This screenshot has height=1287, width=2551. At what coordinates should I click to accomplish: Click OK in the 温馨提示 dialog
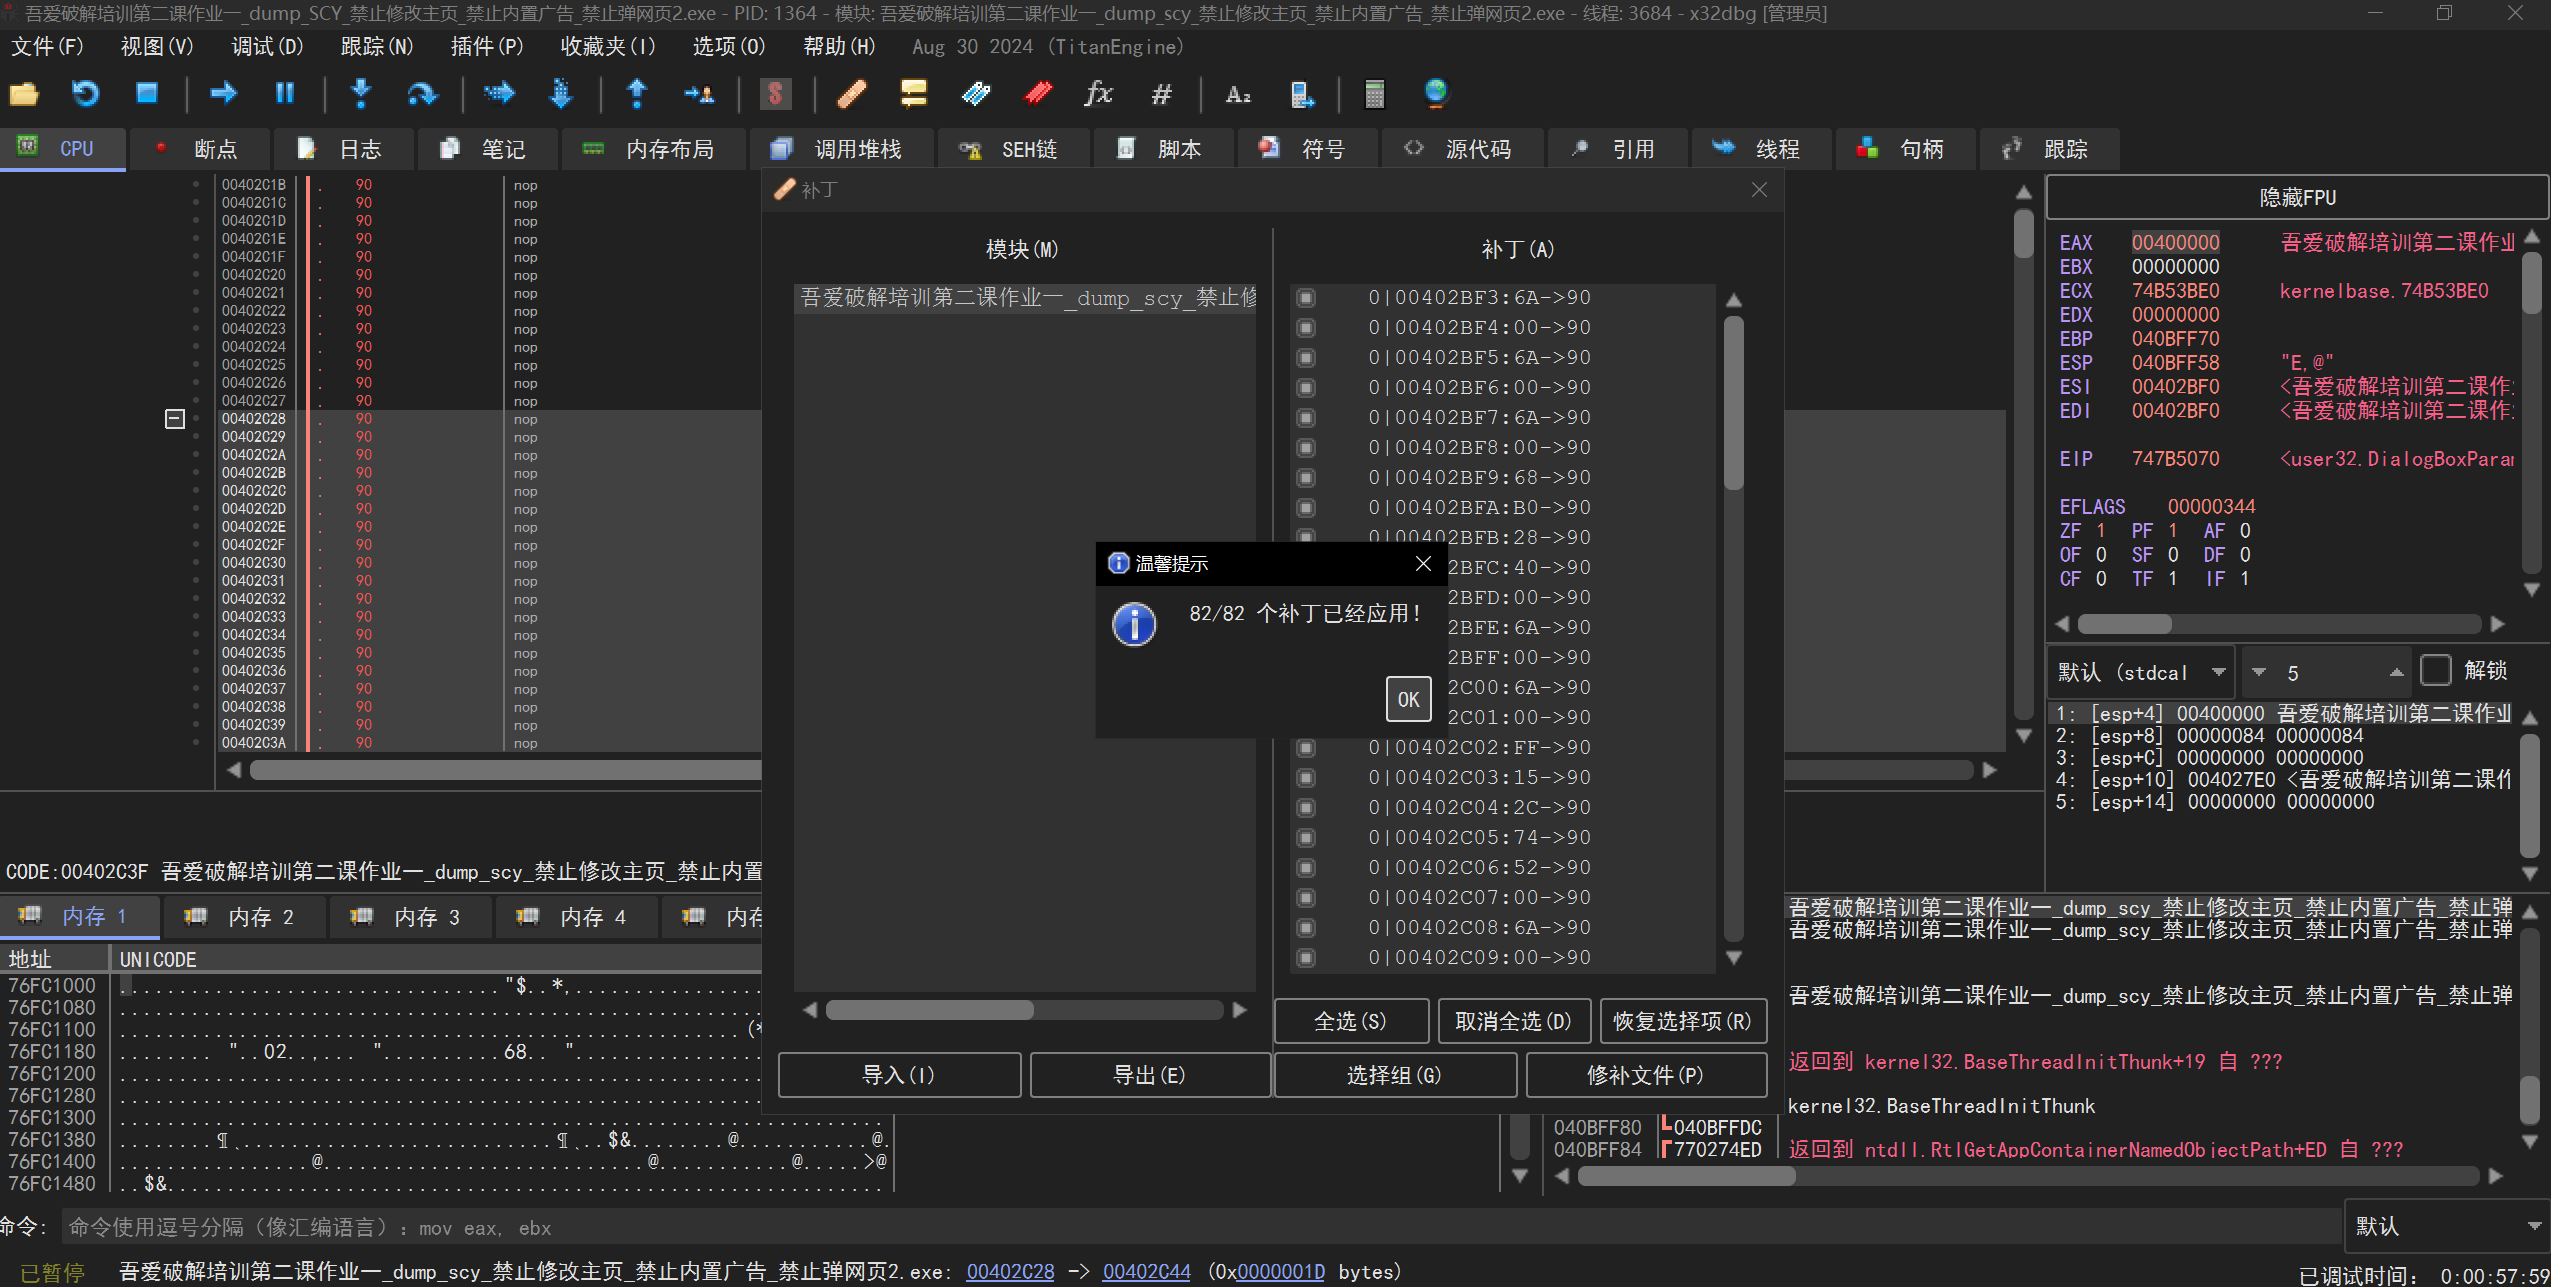pos(1408,699)
